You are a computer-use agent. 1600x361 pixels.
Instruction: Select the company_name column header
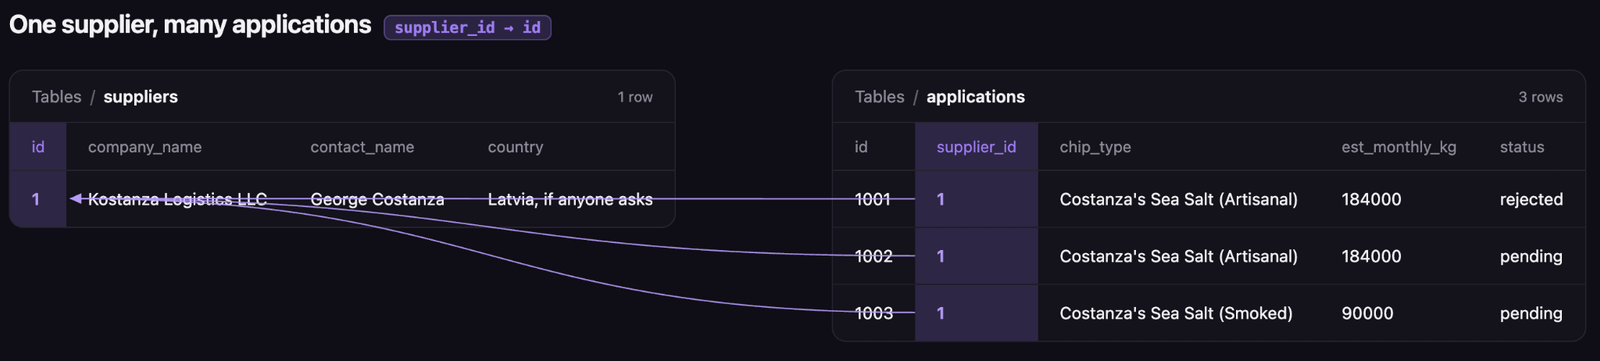coord(145,147)
